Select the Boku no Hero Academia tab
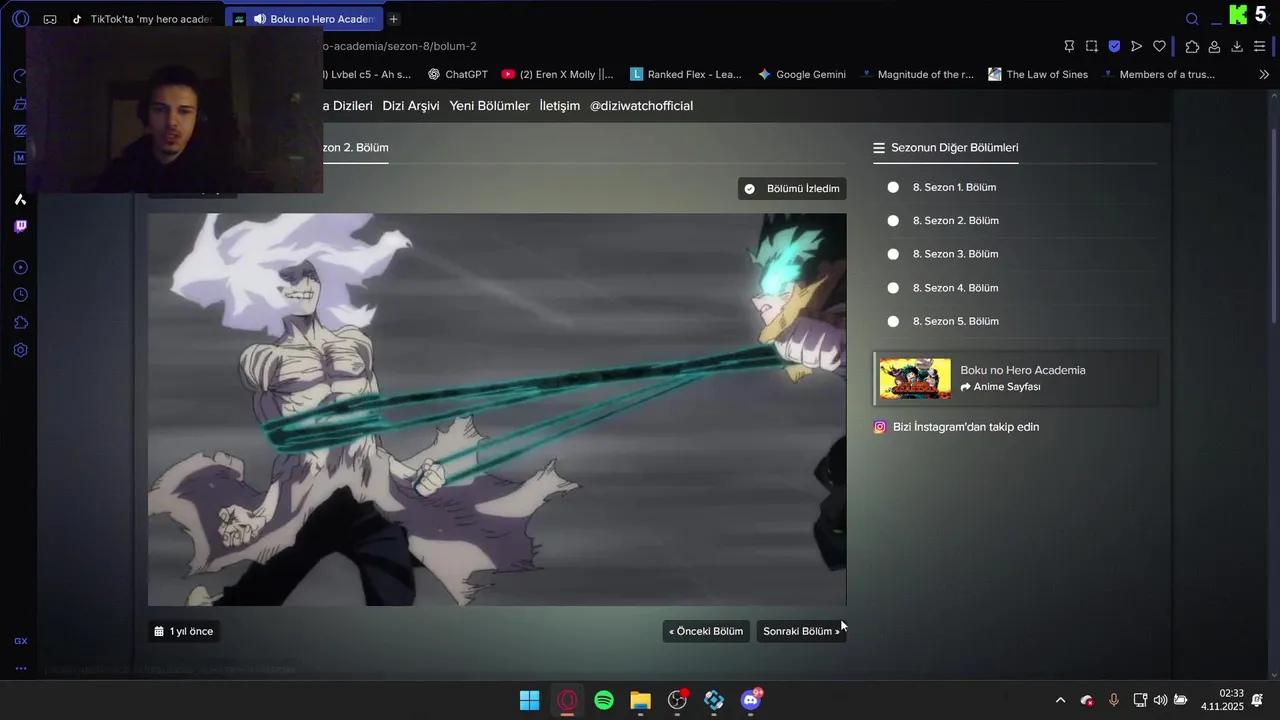 [303, 19]
